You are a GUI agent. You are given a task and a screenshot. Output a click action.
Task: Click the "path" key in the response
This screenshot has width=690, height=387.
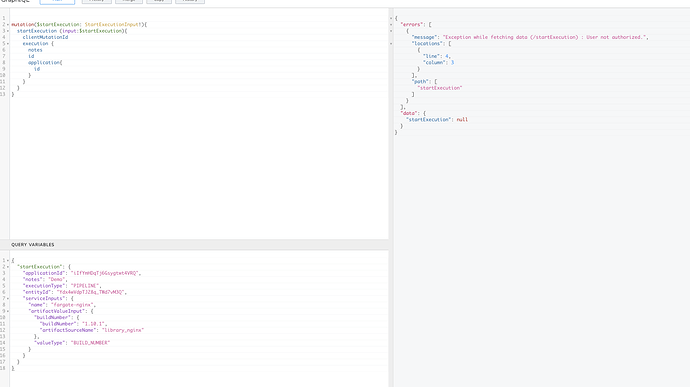(420, 81)
